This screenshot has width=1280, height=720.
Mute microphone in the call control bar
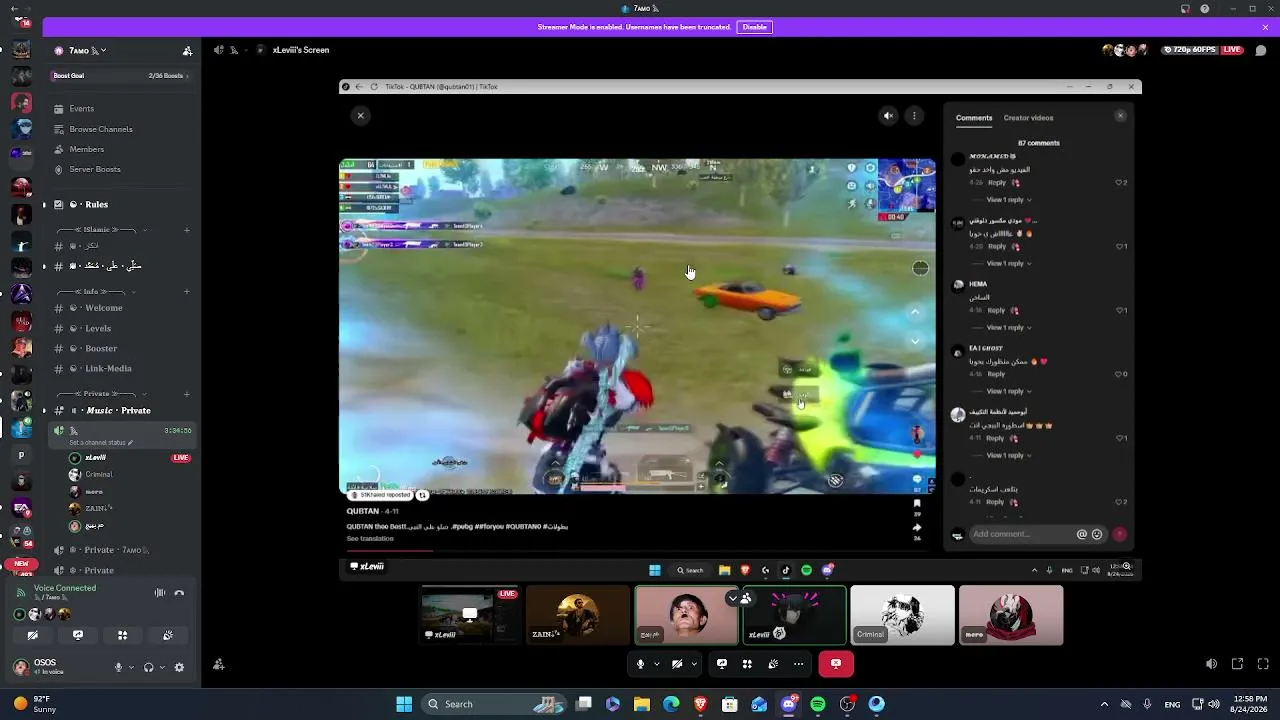[641, 663]
